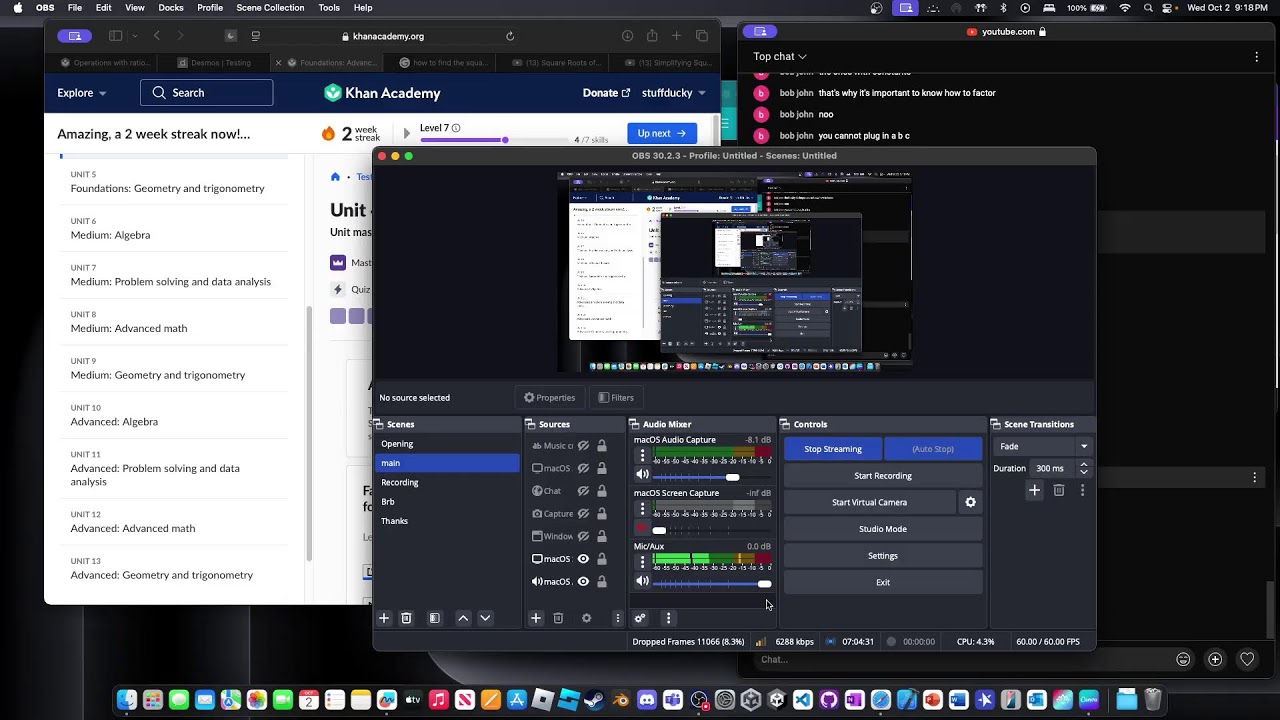Mute the macOS Audio Capture speaker icon
Image resolution: width=1280 pixels, height=720 pixels.
[642, 475]
